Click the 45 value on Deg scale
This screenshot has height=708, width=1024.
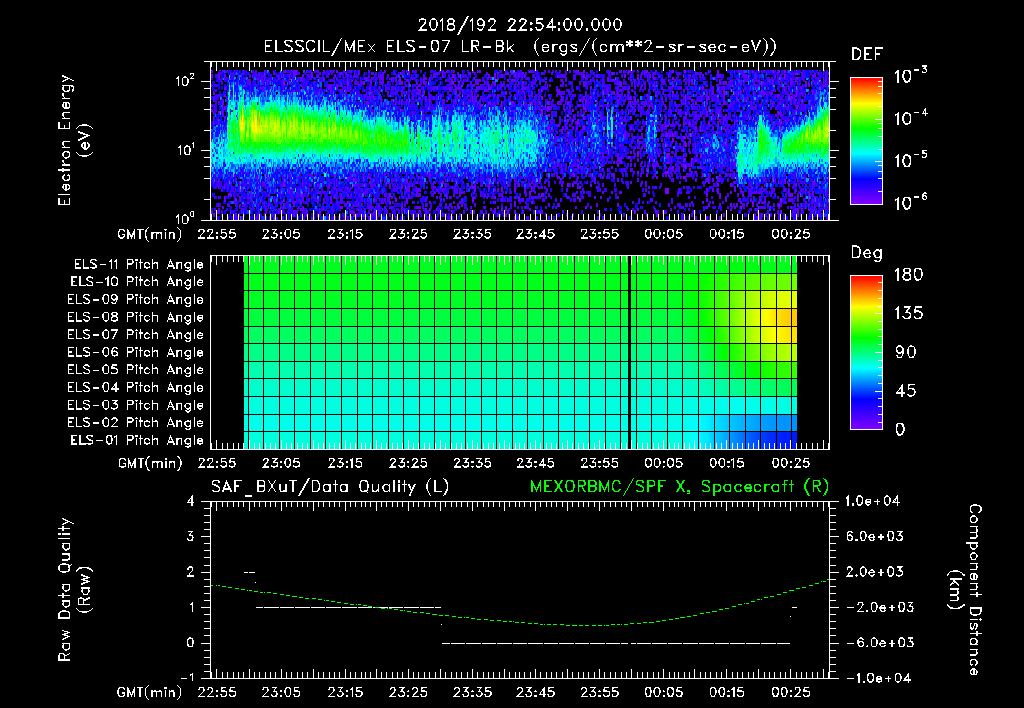click(905, 391)
